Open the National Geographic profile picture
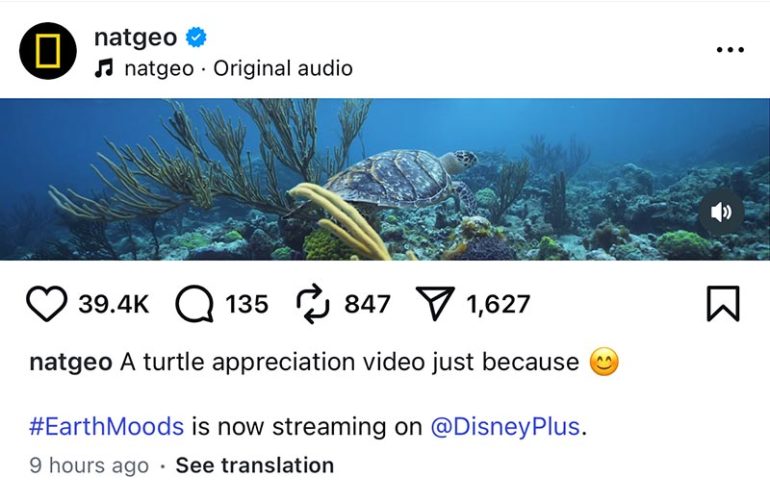The width and height of the screenshot is (770, 502). (48, 50)
